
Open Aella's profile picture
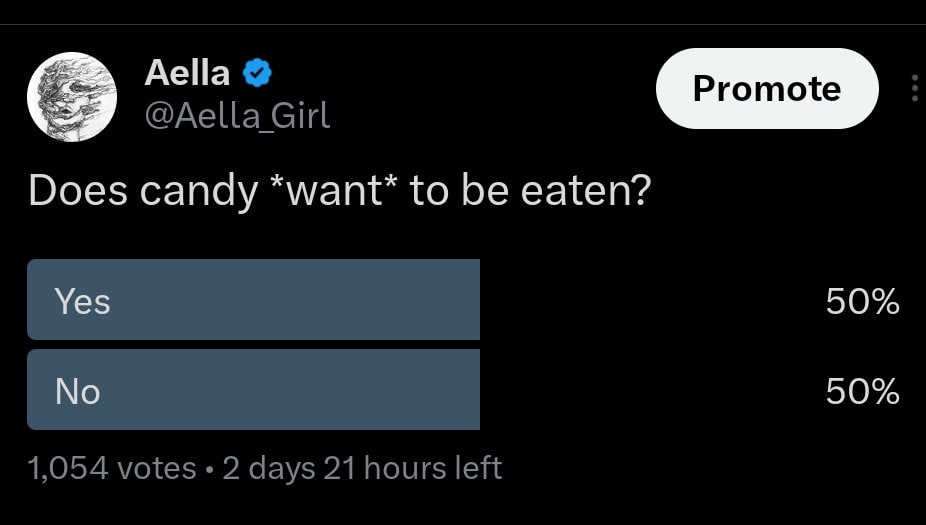click(72, 97)
